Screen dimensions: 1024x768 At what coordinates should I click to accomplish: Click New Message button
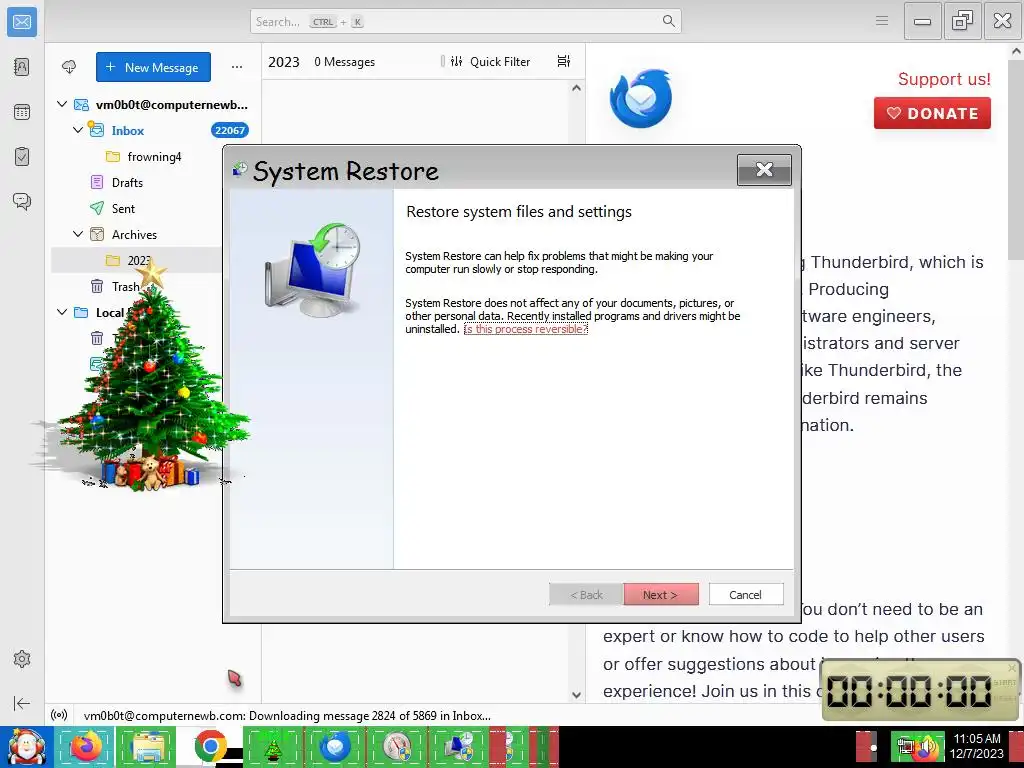[x=153, y=67]
